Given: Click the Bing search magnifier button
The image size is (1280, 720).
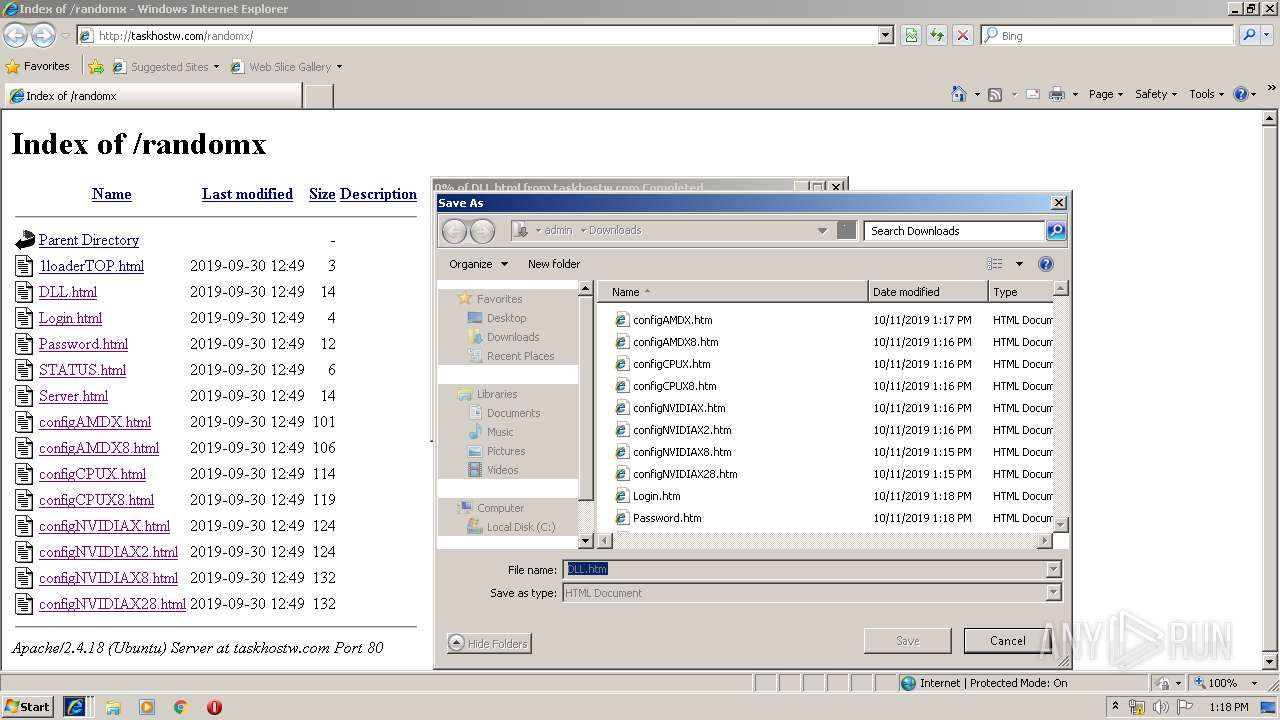Looking at the screenshot, I should (1249, 36).
